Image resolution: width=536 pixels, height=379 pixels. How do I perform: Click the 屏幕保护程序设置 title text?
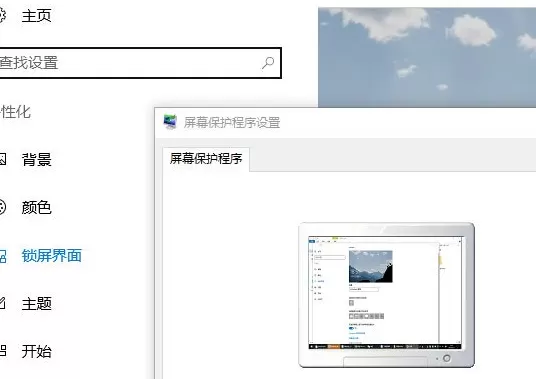232,123
